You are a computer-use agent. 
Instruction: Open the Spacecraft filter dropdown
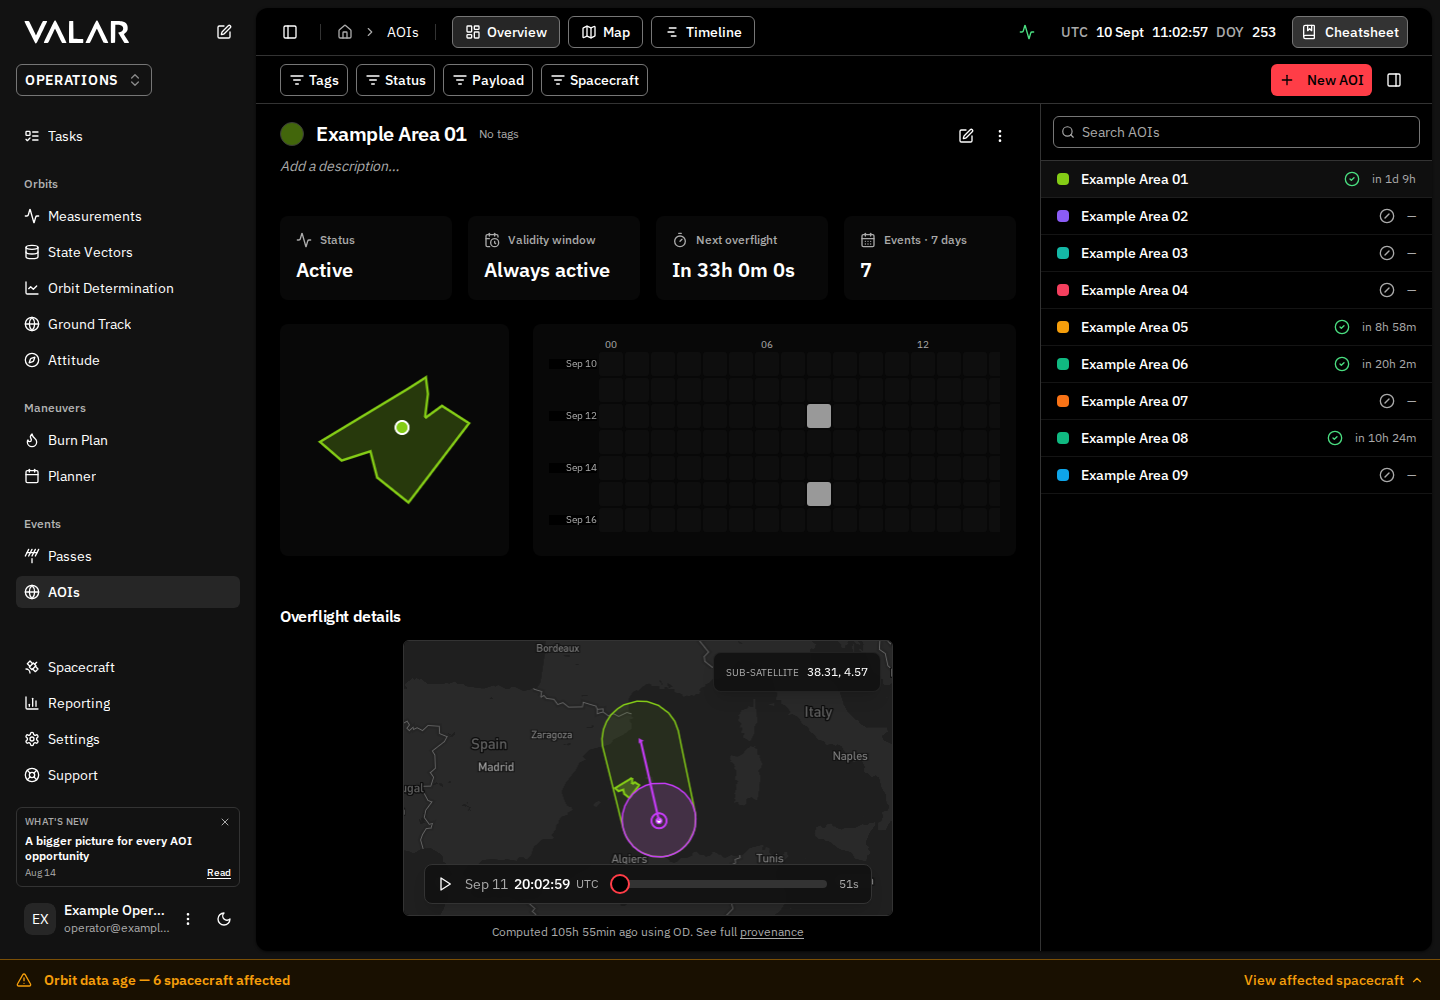click(x=594, y=80)
